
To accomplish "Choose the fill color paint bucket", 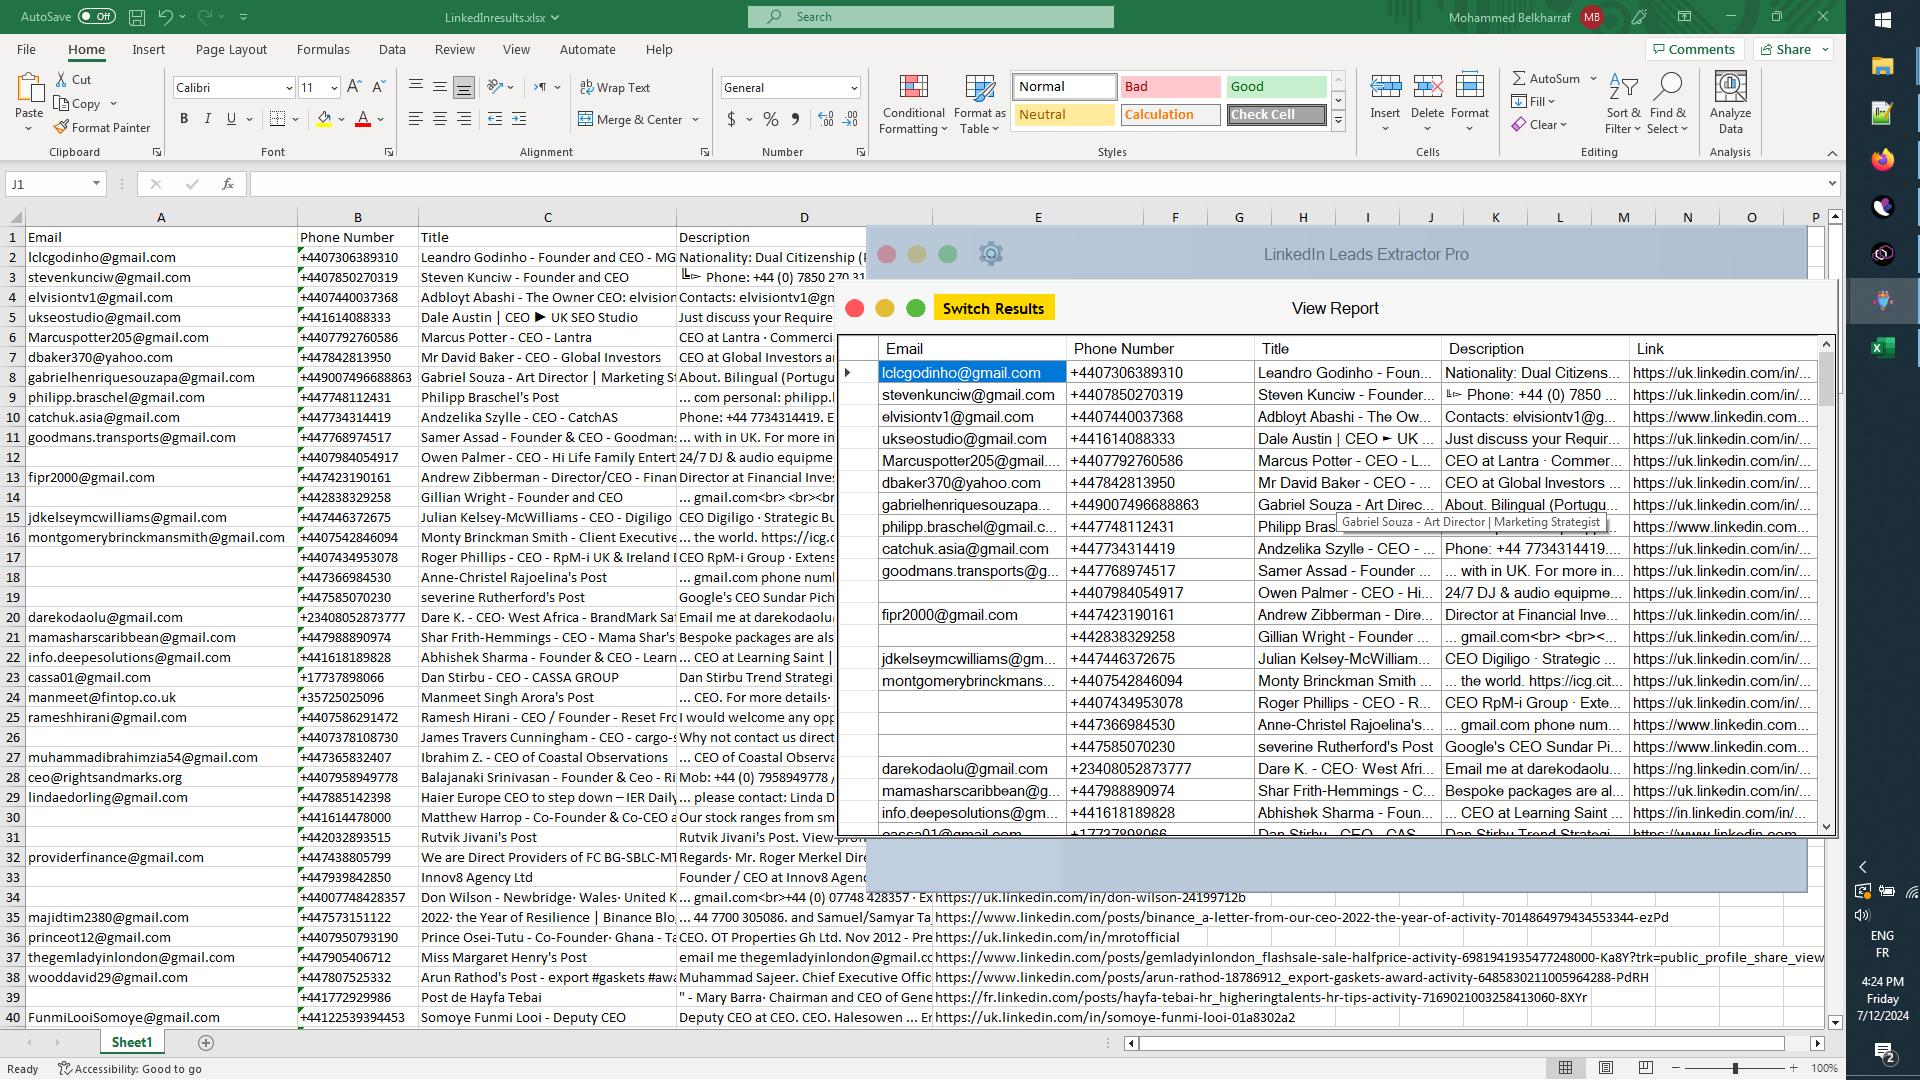I will click(x=323, y=119).
